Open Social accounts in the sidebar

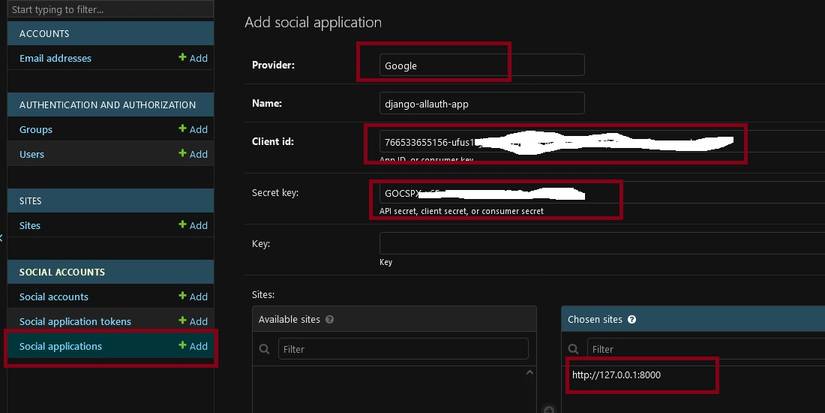pos(54,296)
